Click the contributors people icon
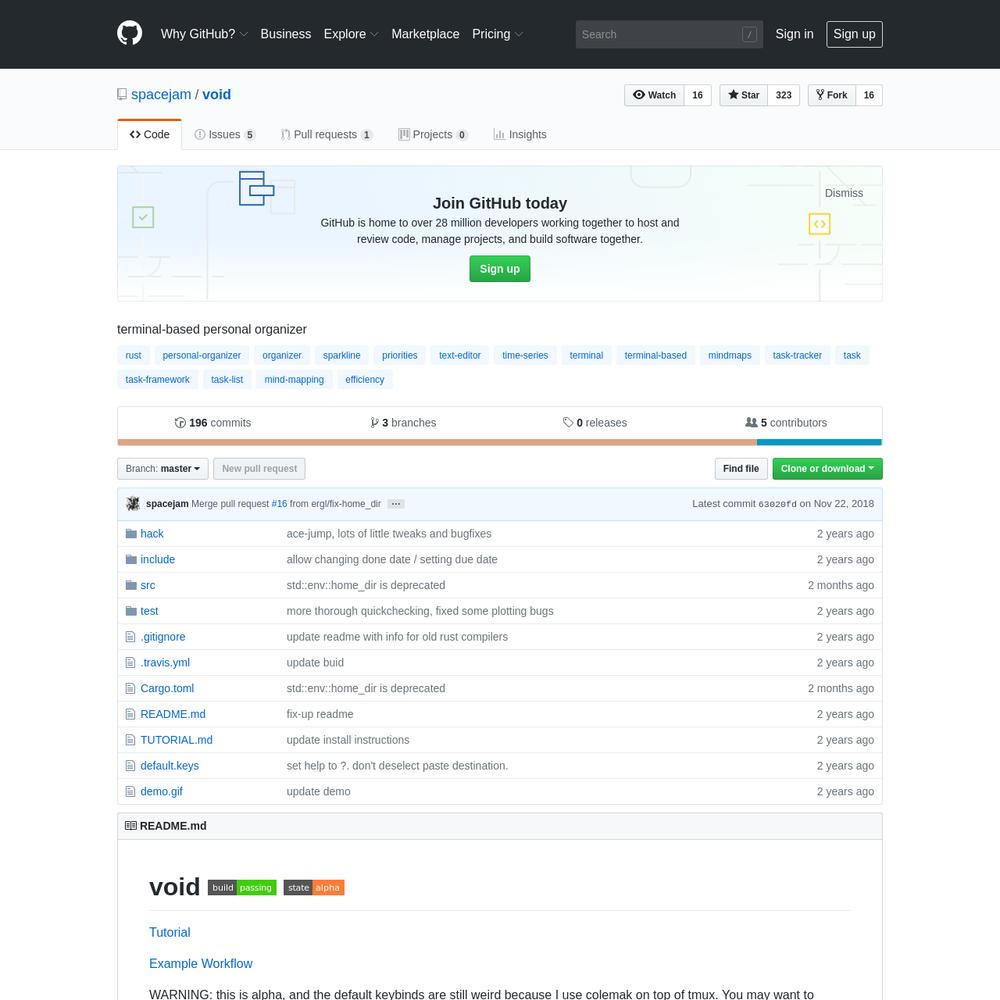This screenshot has height=1000, width=1000. 751,422
